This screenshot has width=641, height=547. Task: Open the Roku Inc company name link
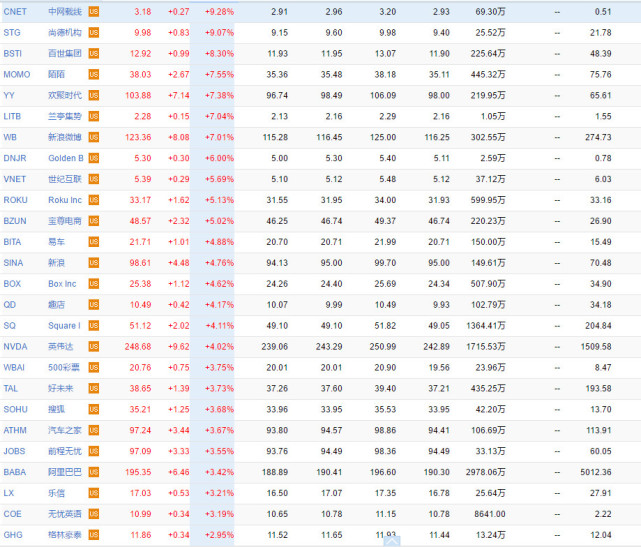click(65, 200)
